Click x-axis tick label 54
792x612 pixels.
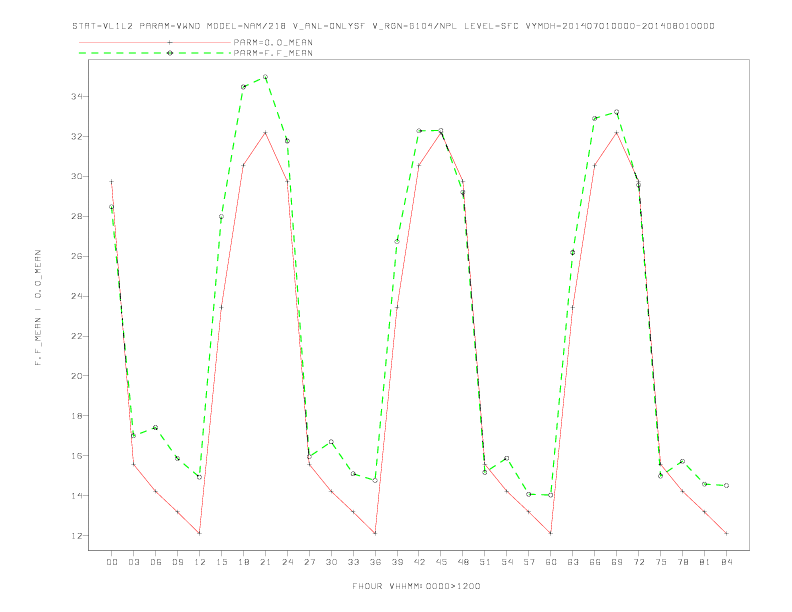click(x=507, y=562)
